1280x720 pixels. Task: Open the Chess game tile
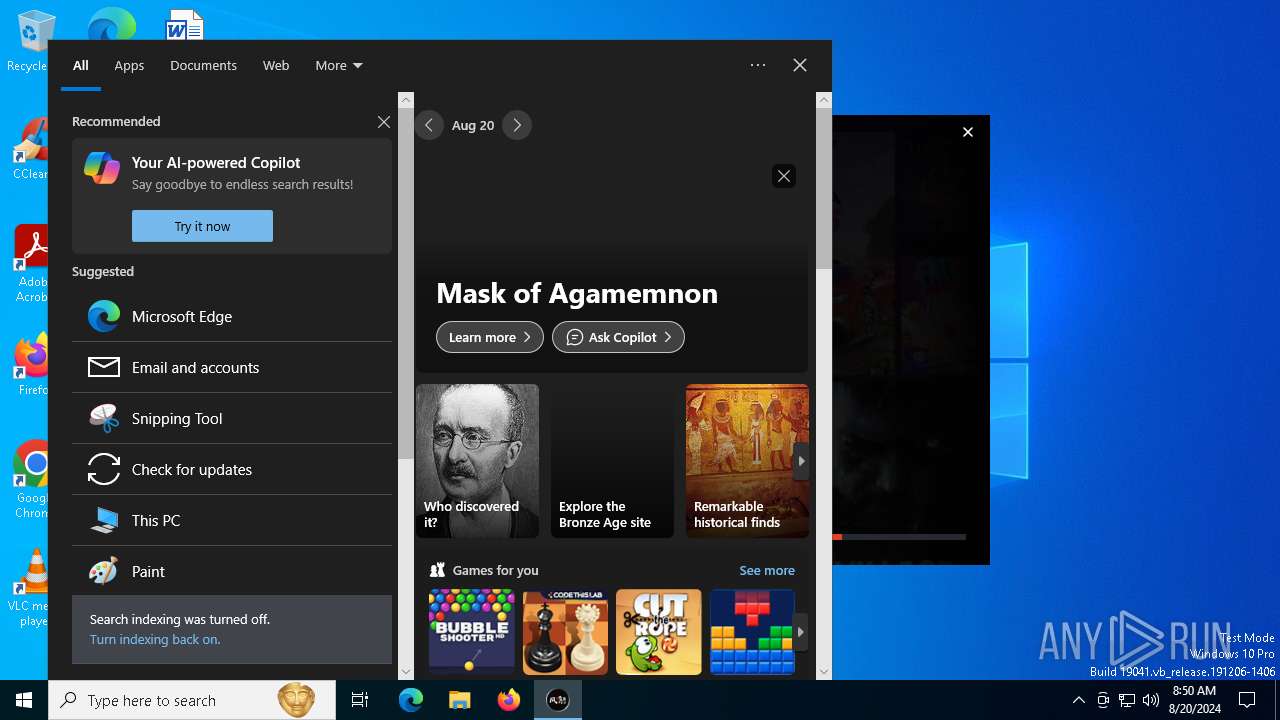tap(565, 632)
